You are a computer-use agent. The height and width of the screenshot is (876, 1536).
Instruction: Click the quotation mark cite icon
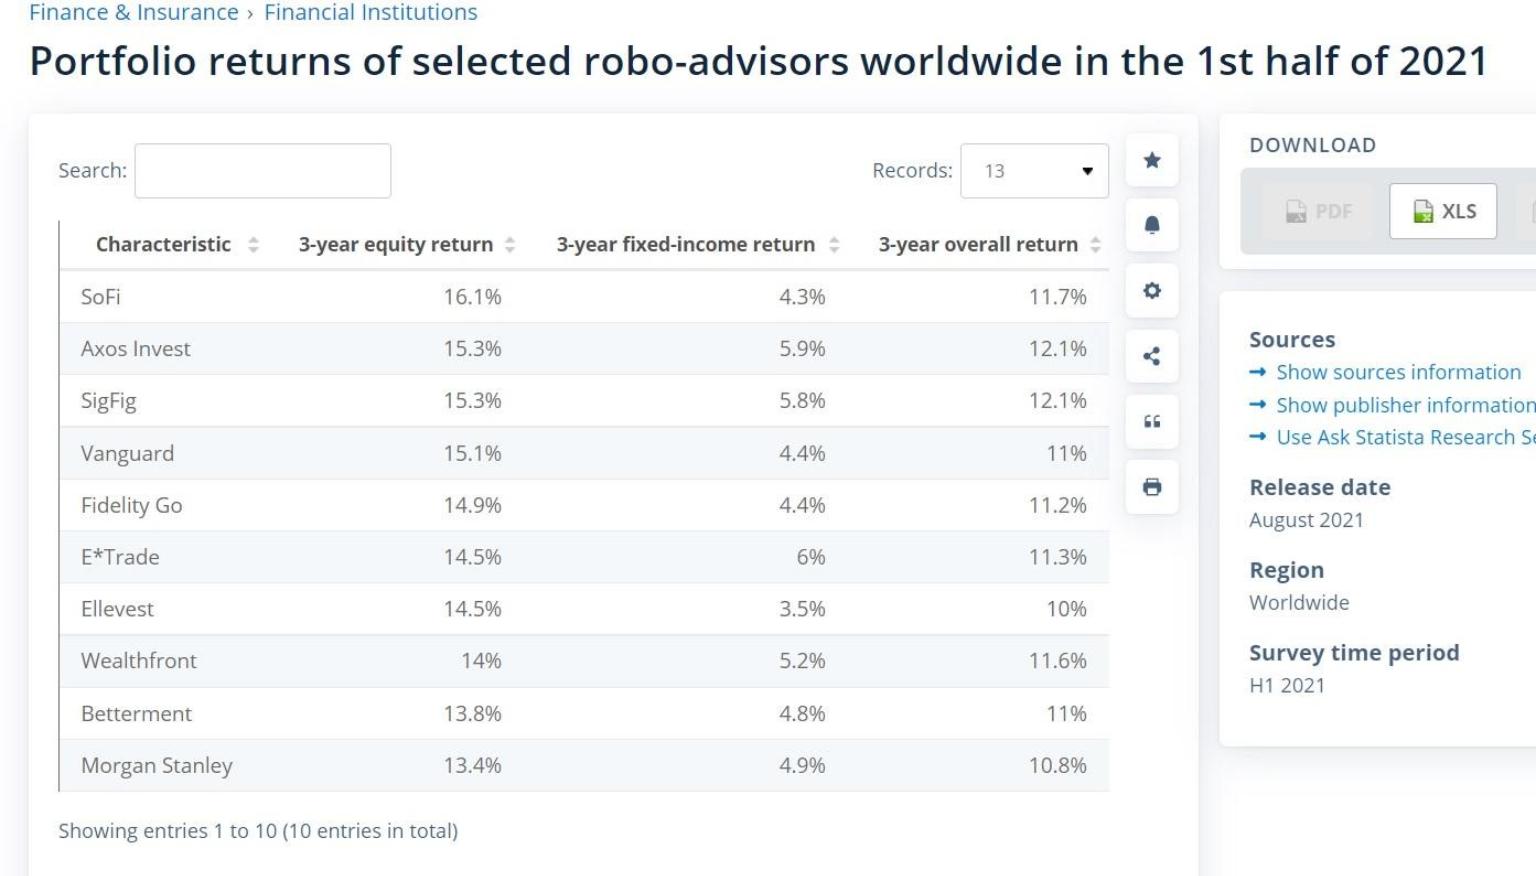(x=1152, y=422)
